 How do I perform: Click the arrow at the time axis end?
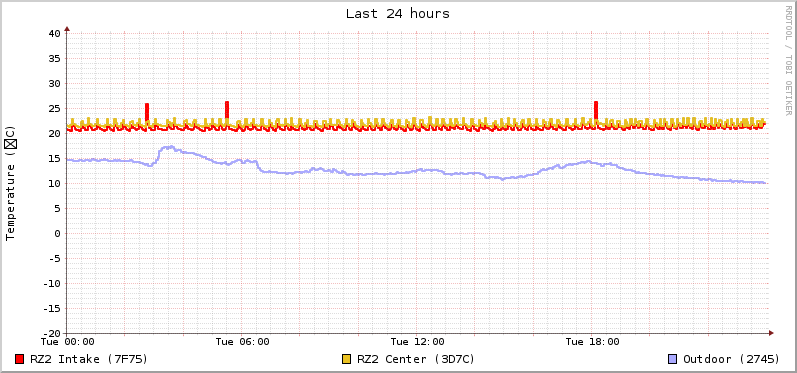[771, 333]
